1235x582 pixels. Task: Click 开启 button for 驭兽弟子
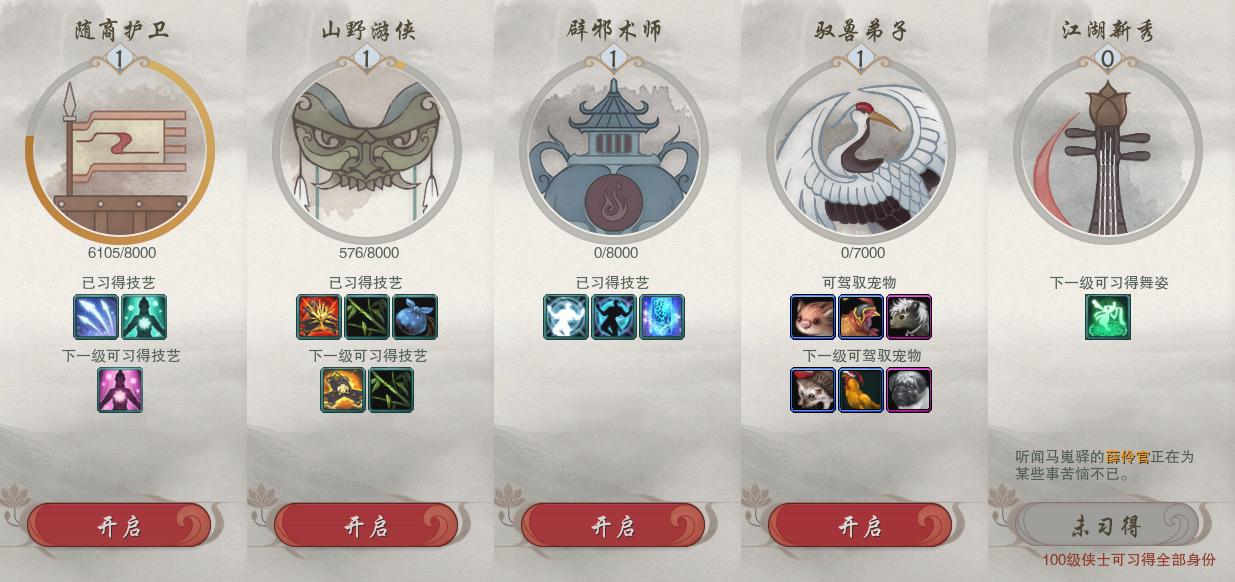click(x=860, y=526)
